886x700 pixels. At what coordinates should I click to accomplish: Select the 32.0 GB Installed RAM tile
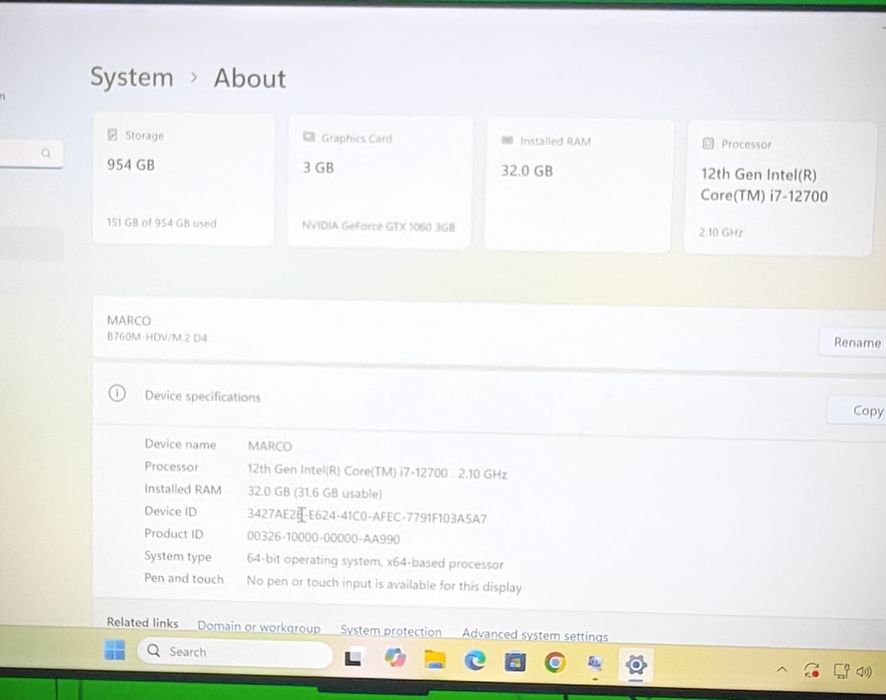[x=579, y=185]
